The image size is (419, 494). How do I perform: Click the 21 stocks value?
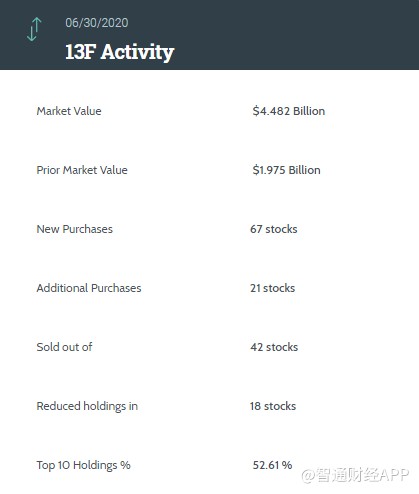(x=273, y=288)
